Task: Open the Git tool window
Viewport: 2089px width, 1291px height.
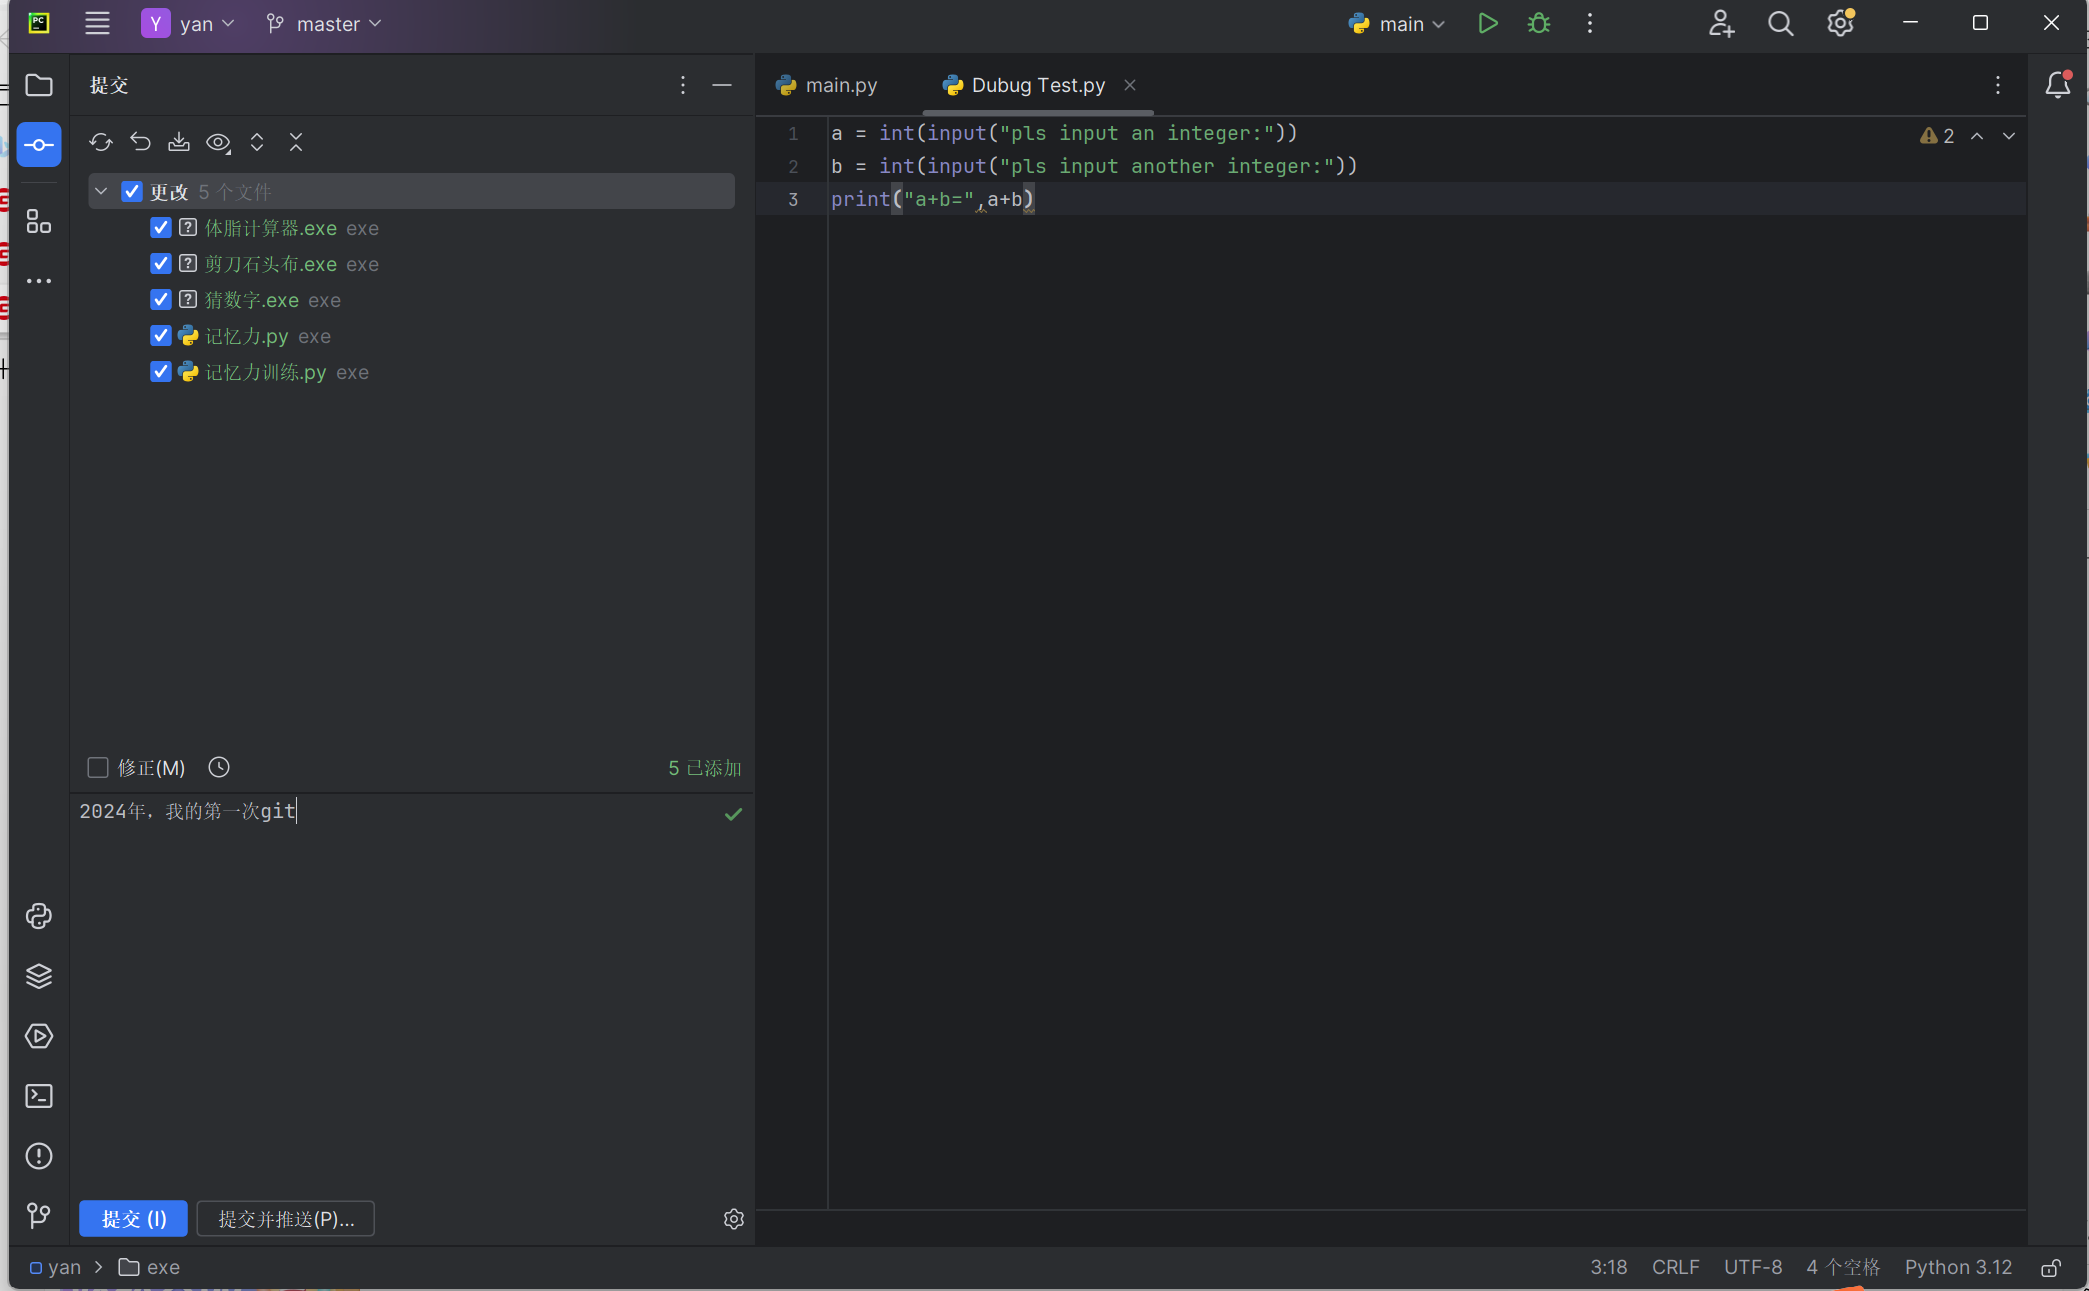Action: (39, 1215)
